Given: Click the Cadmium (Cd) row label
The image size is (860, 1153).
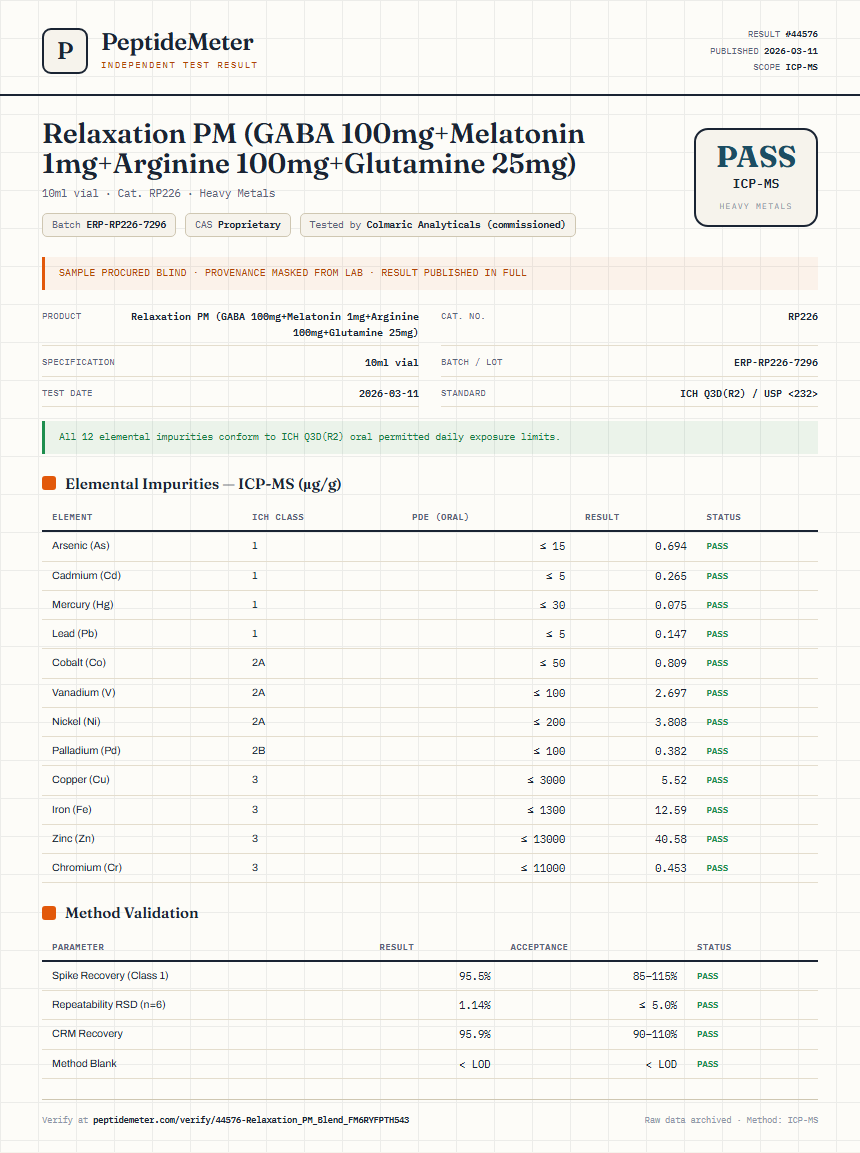Looking at the screenshot, I should point(86,576).
